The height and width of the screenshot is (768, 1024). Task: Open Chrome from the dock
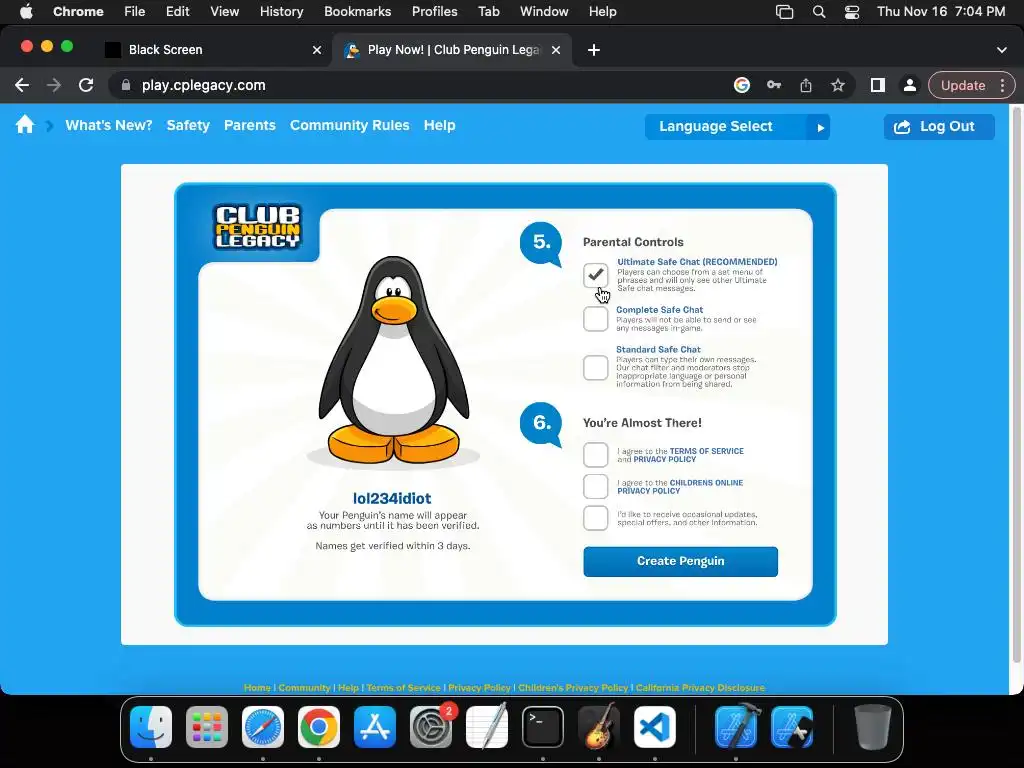[x=319, y=727]
